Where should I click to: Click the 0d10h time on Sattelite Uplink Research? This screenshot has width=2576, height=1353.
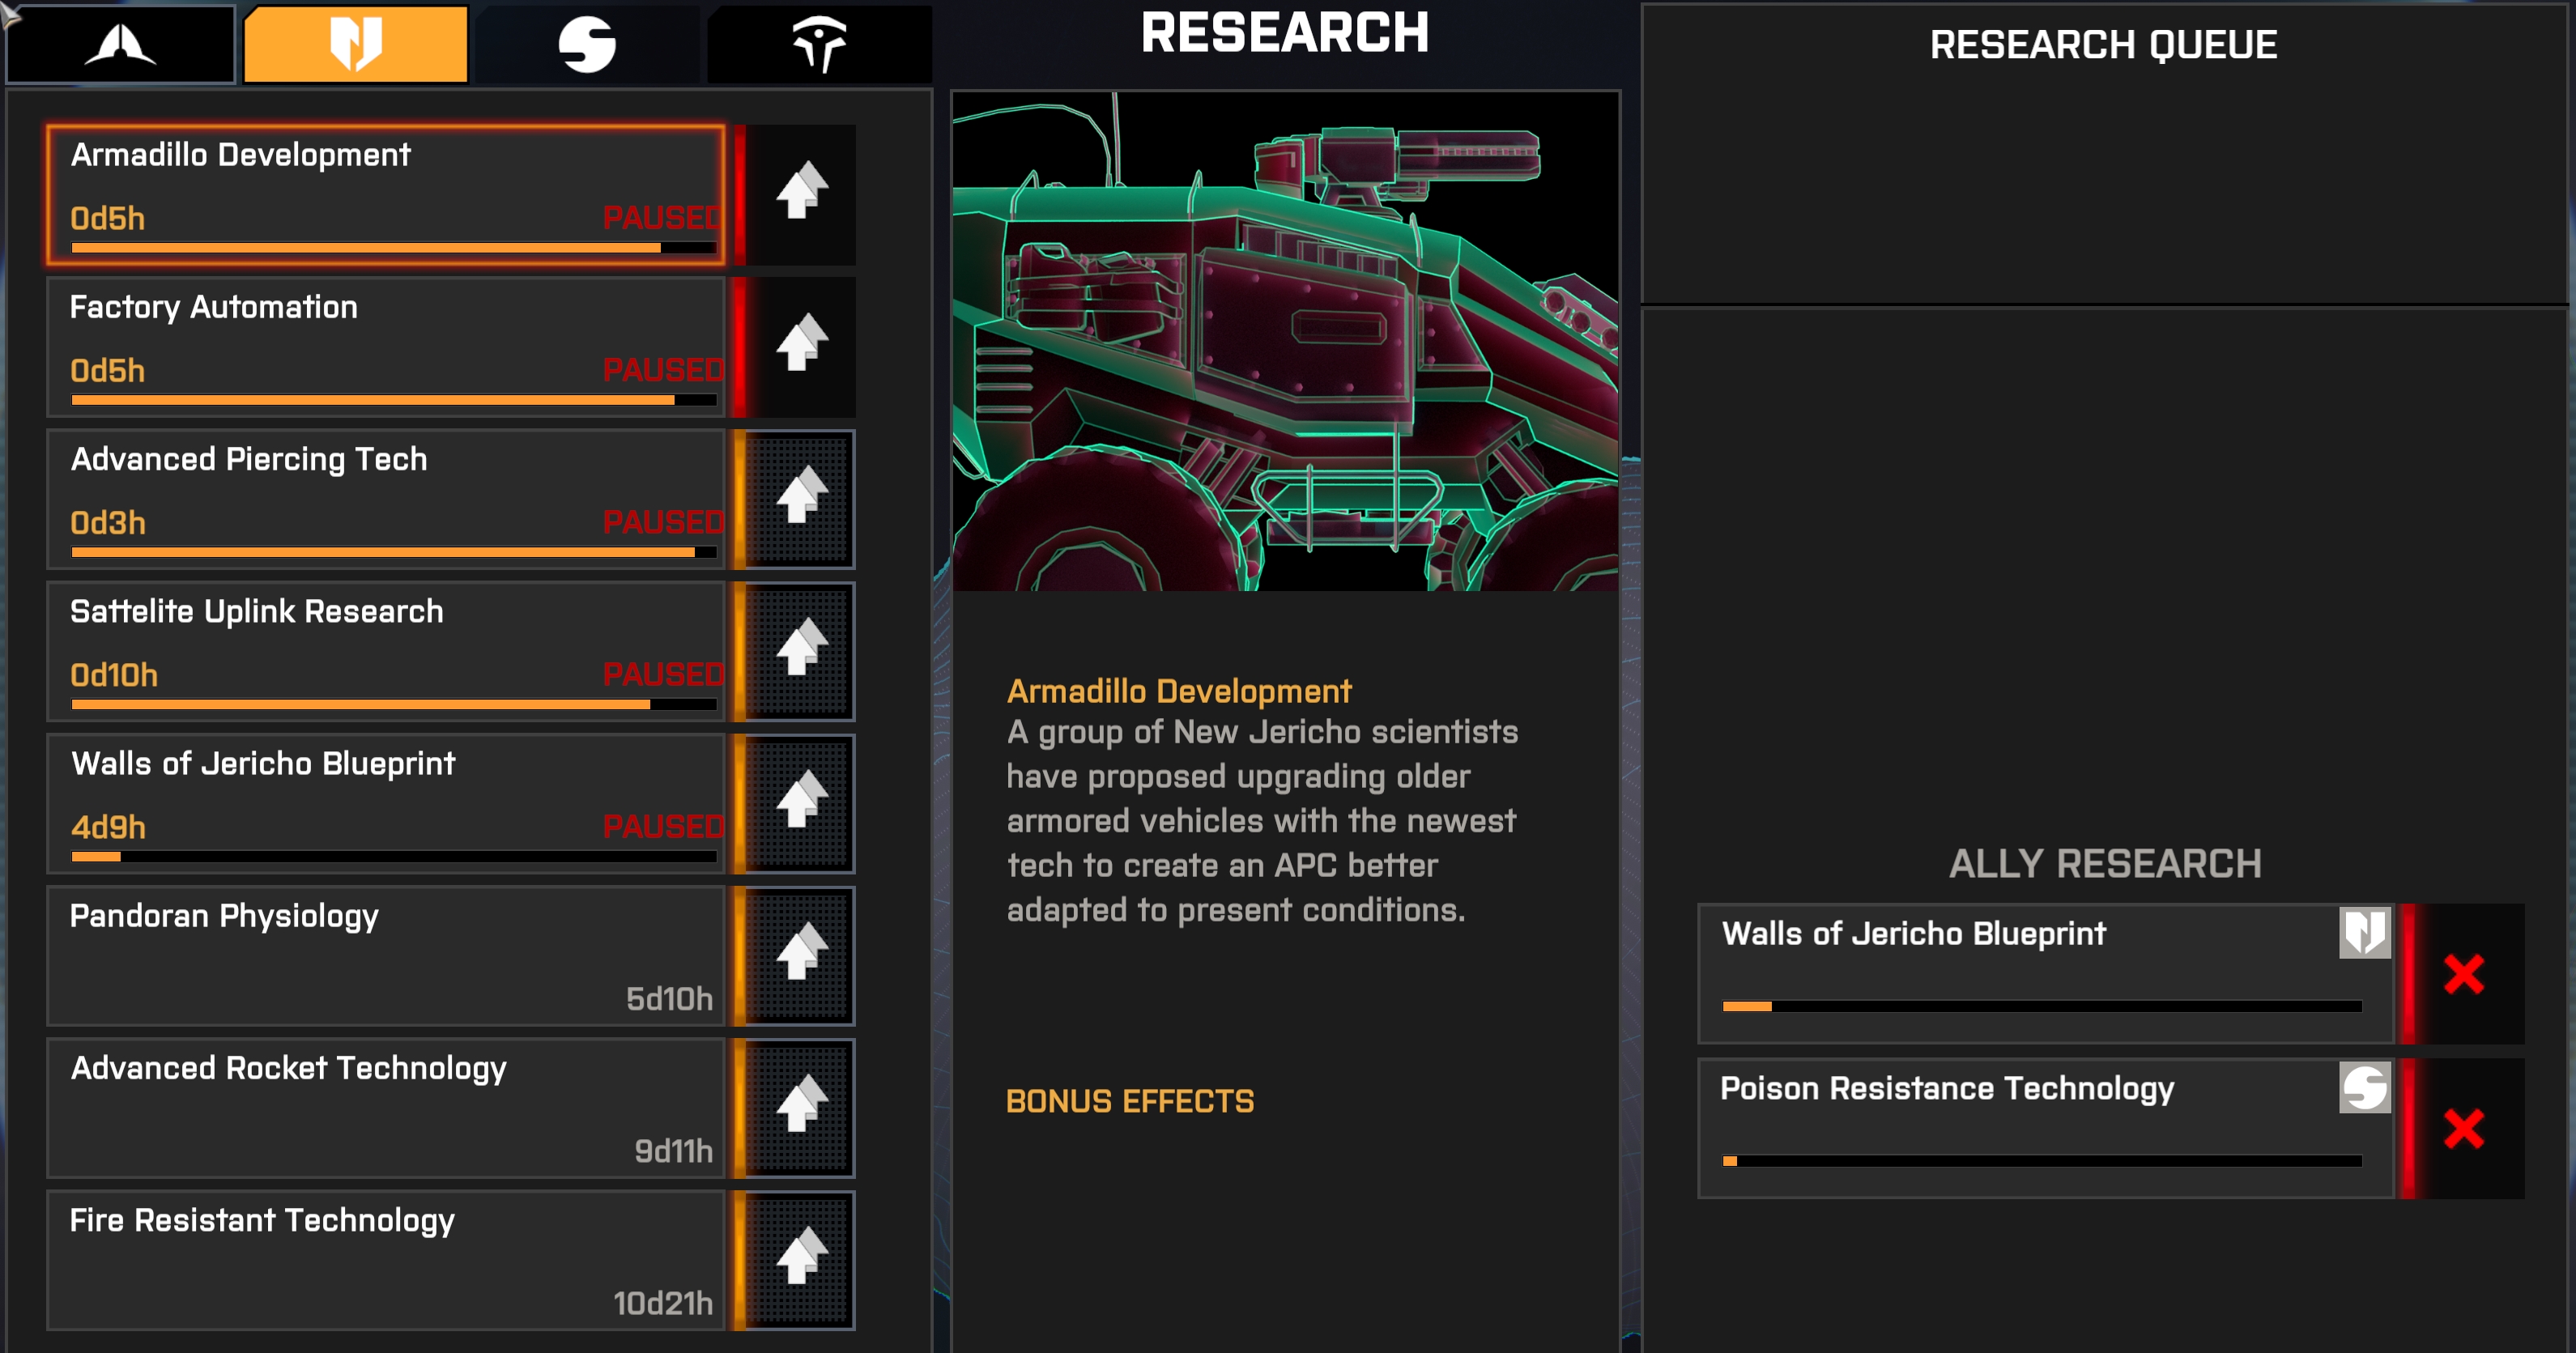coord(113,675)
